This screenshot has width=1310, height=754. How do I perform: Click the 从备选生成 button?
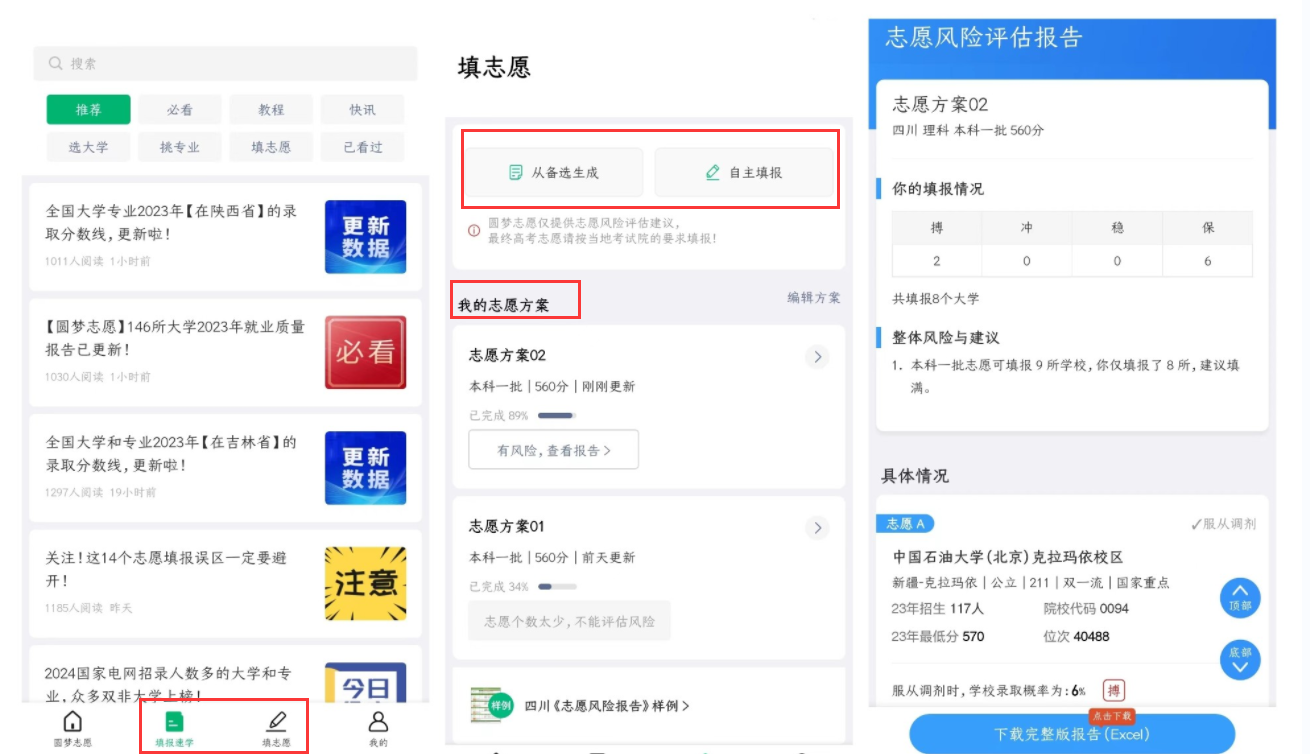[x=555, y=172]
